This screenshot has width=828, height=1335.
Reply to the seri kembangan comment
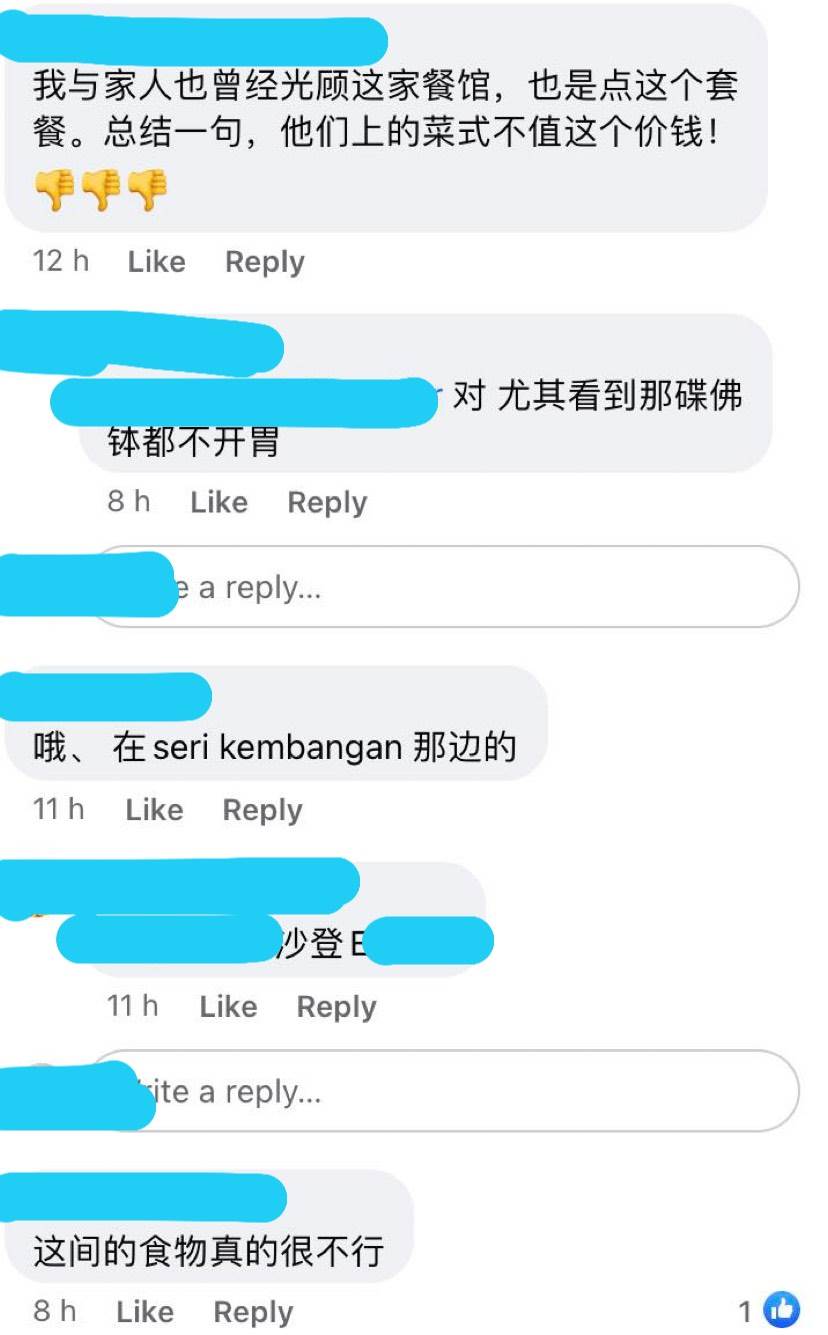coord(262,809)
